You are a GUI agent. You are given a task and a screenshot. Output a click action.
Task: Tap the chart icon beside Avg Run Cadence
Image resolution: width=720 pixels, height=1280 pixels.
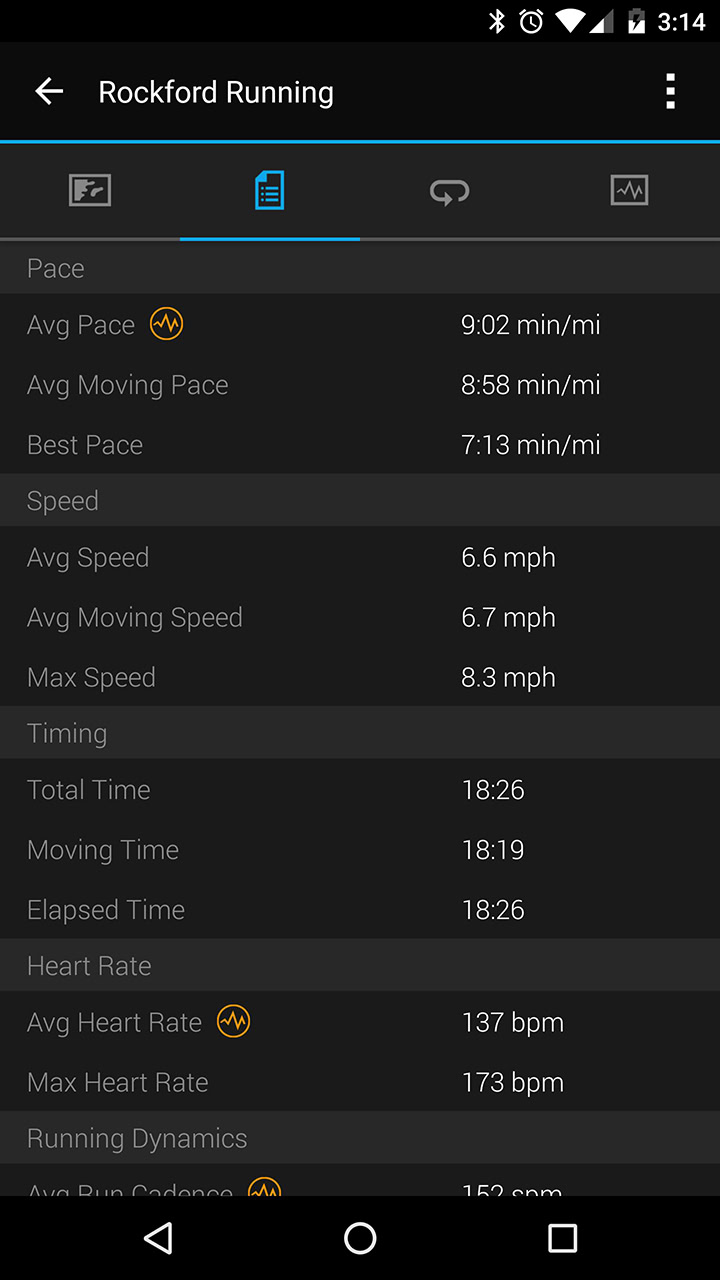264,1187
